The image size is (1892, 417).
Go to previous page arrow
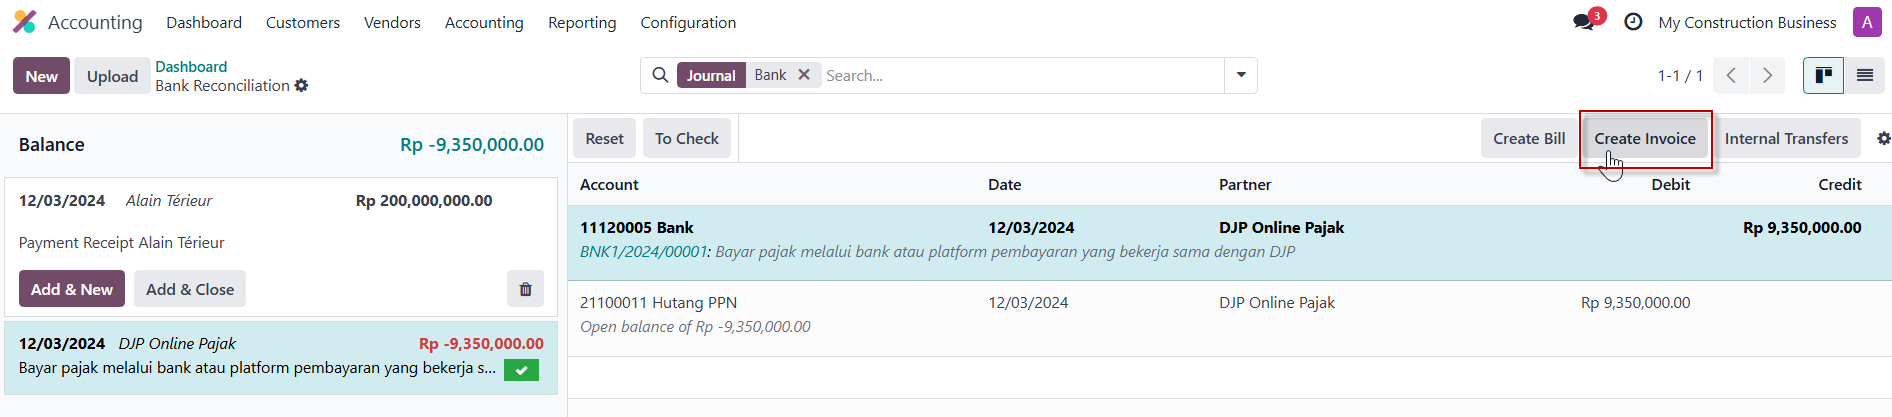1731,76
